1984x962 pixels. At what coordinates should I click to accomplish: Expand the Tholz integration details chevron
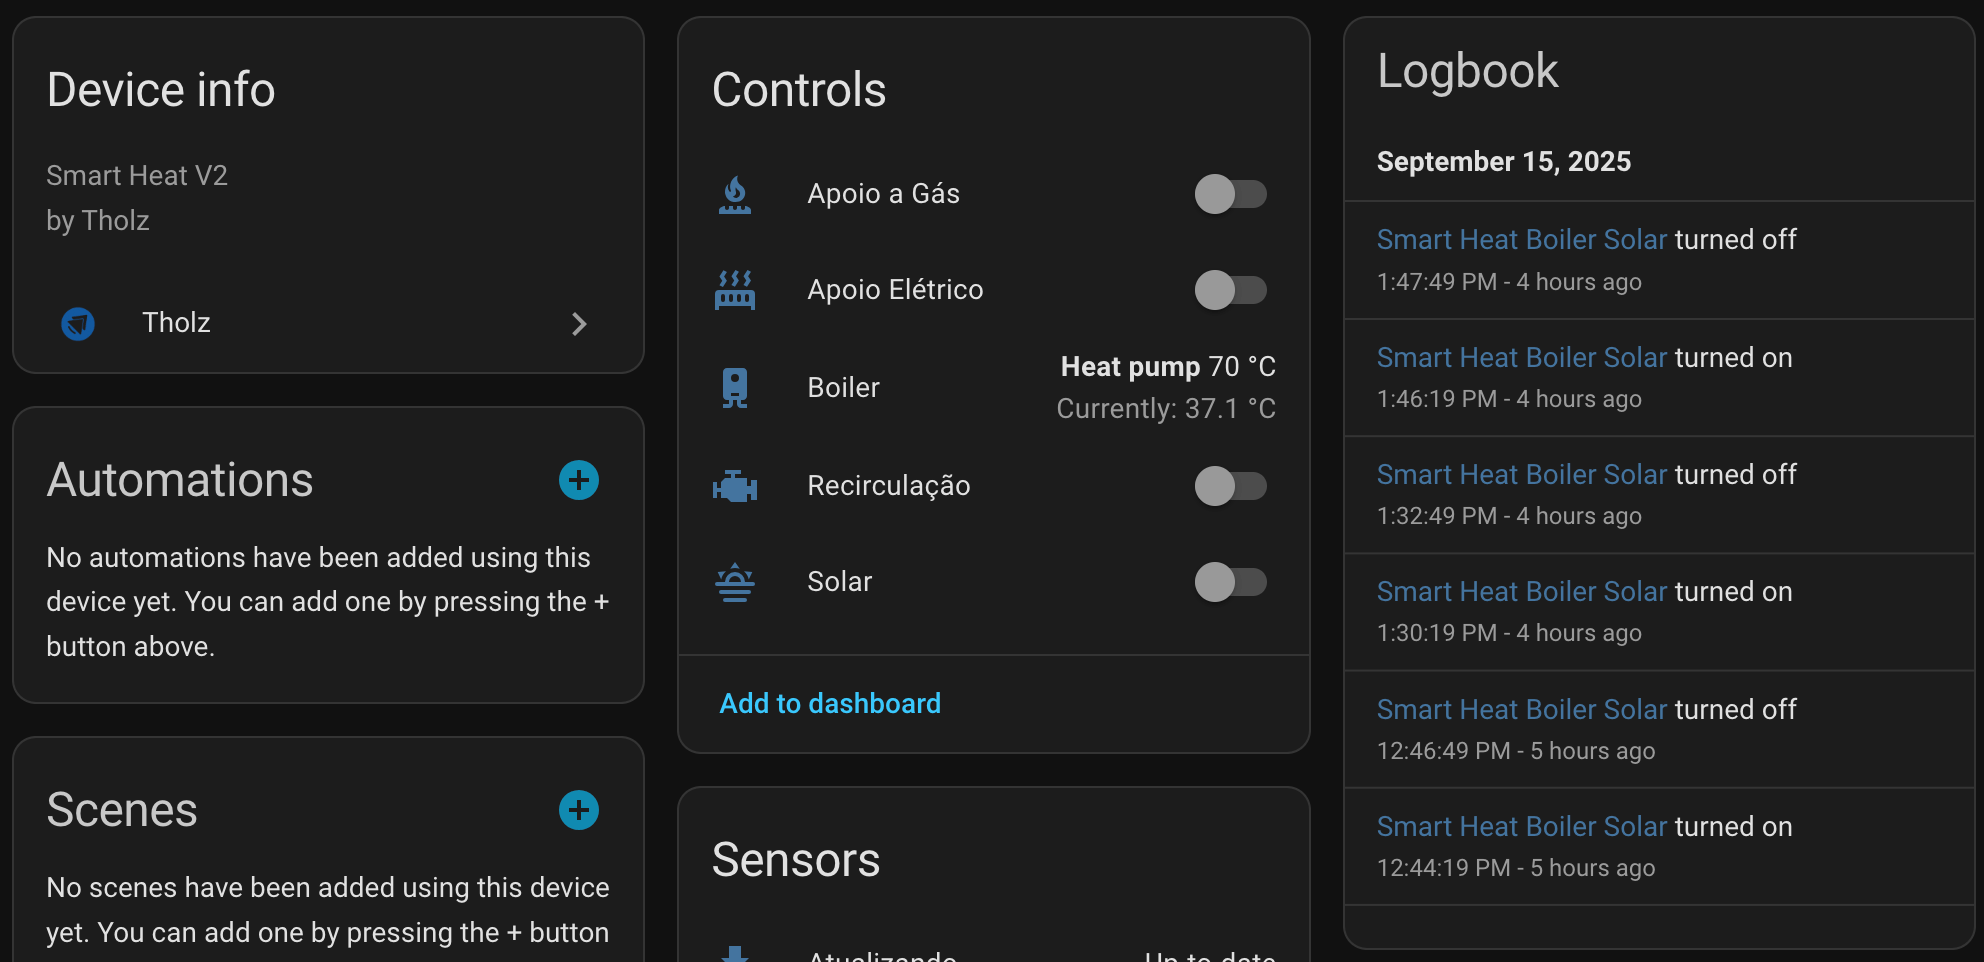[x=580, y=324]
